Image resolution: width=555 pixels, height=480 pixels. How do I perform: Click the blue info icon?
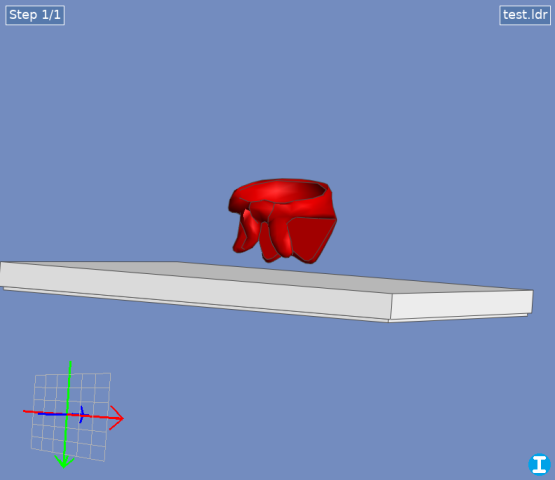(x=539, y=464)
